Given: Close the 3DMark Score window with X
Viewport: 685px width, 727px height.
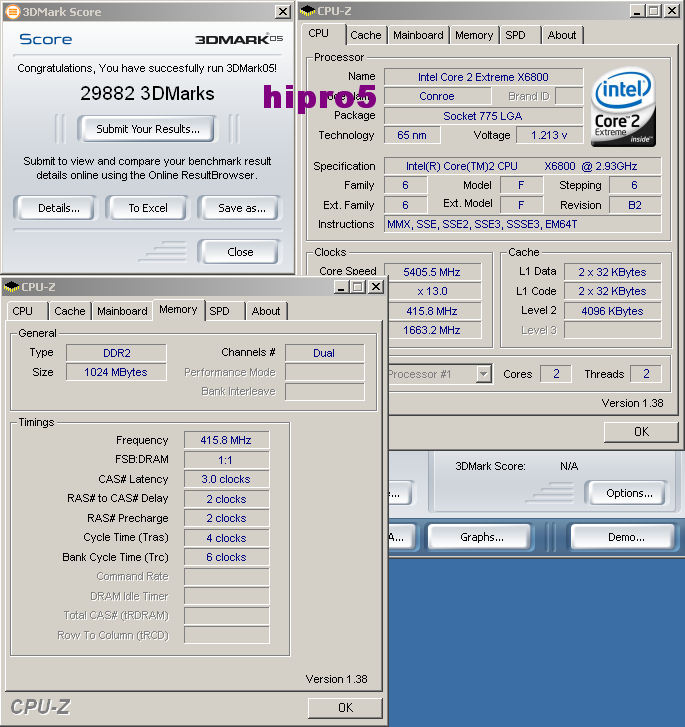Looking at the screenshot, I should click(x=282, y=12).
